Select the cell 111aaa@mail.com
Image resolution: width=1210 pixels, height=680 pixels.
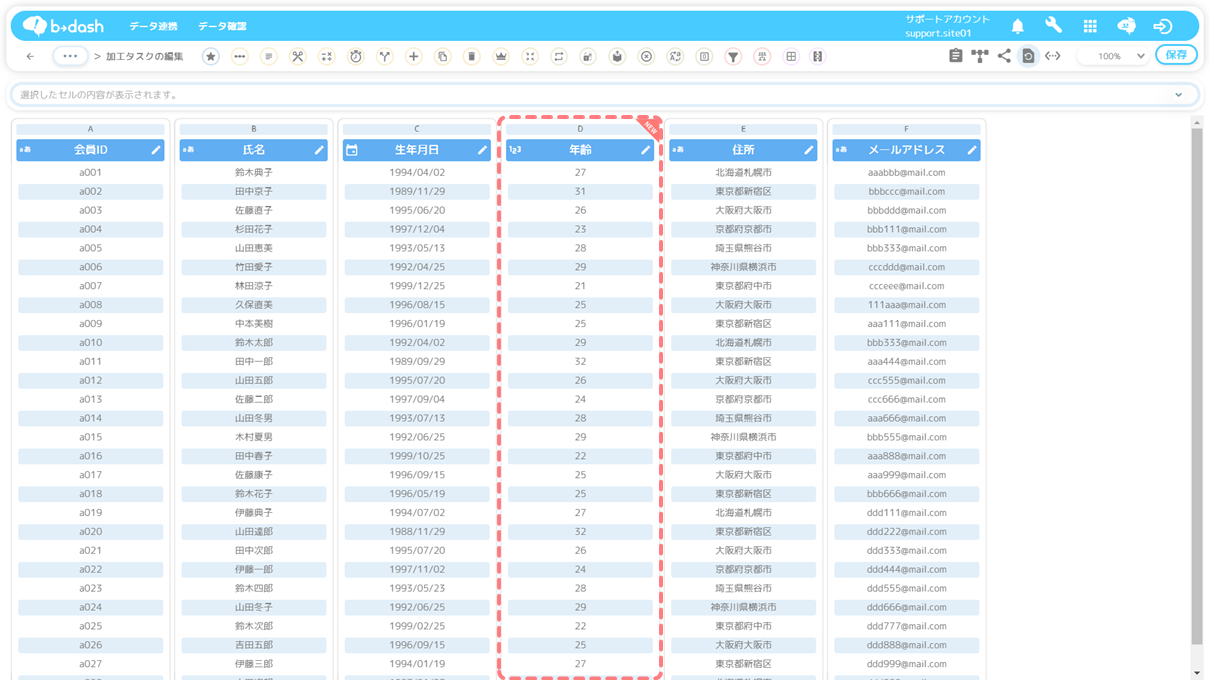(x=906, y=305)
